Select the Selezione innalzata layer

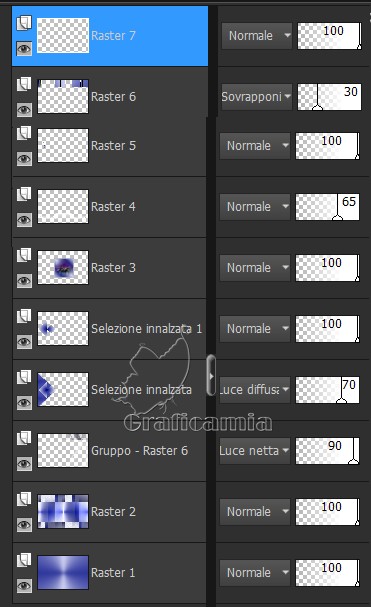tap(110, 390)
